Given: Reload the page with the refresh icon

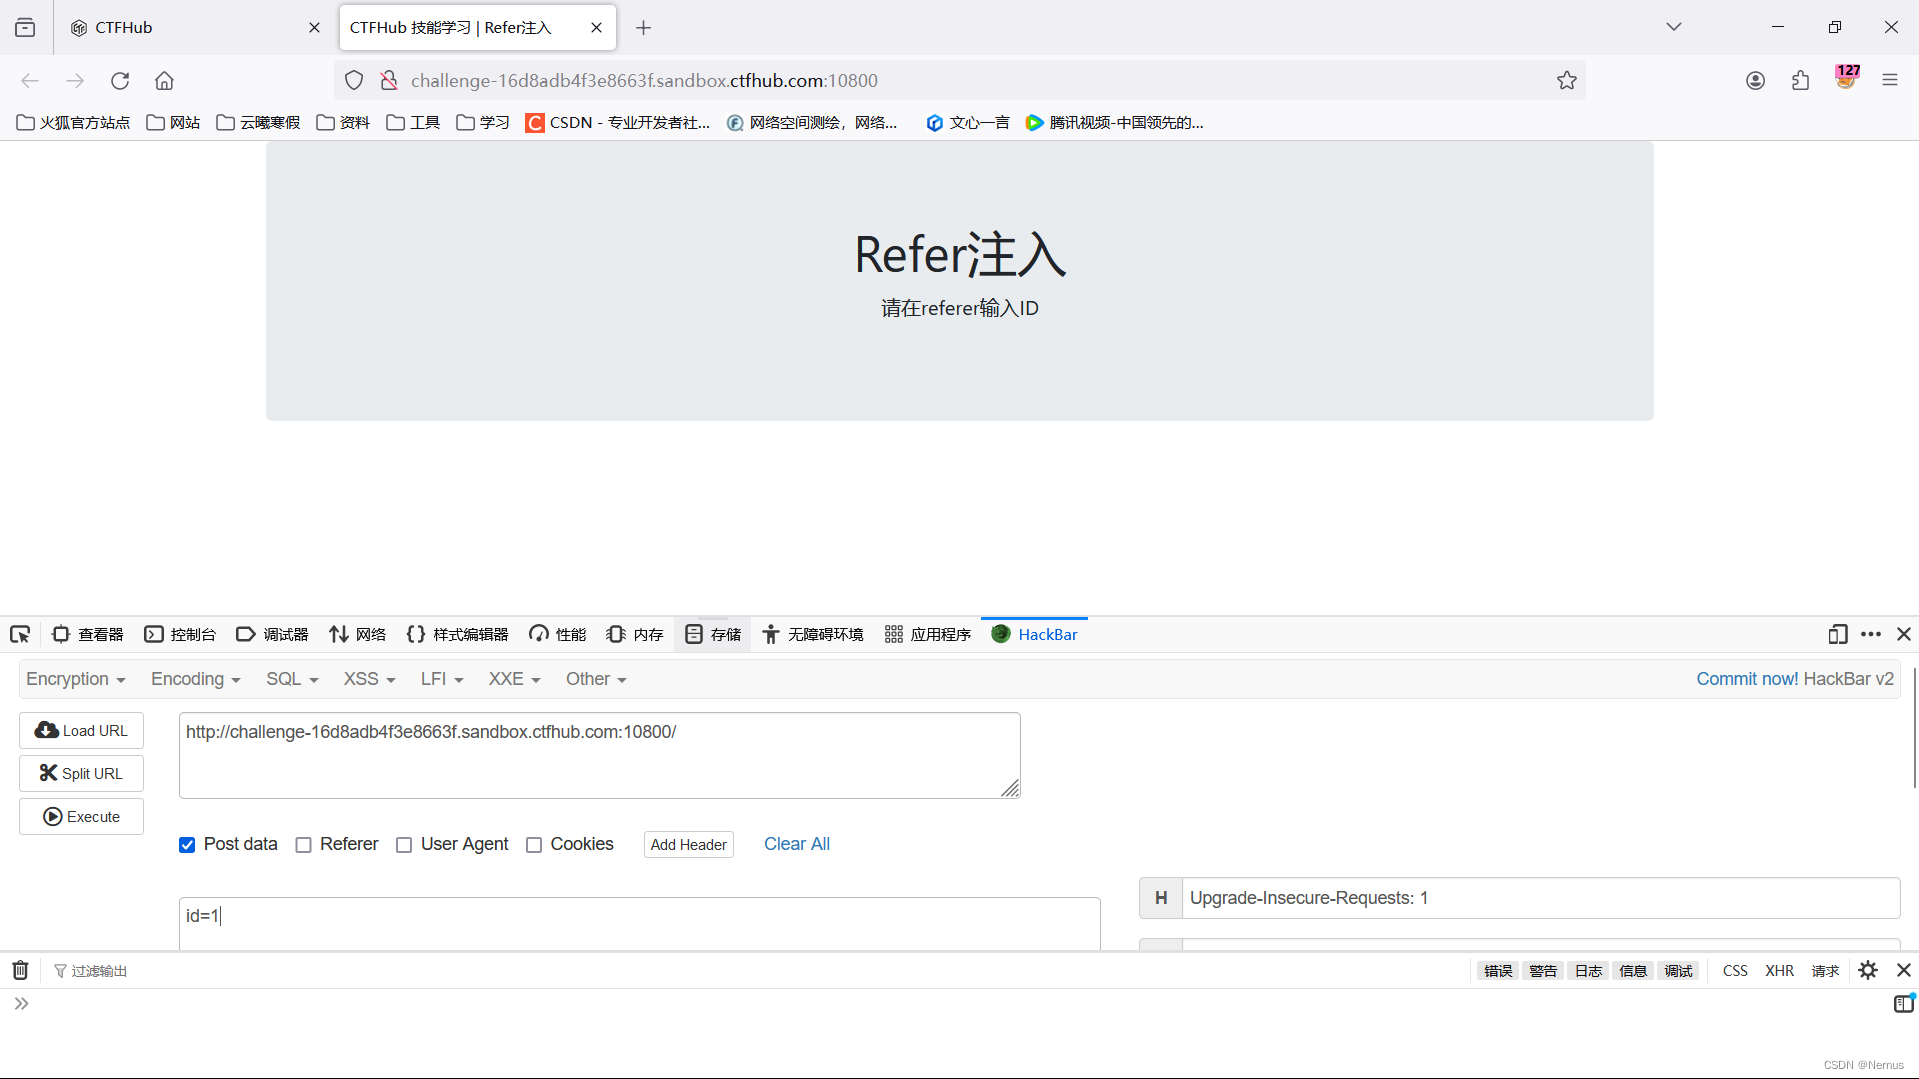Looking at the screenshot, I should click(x=120, y=81).
